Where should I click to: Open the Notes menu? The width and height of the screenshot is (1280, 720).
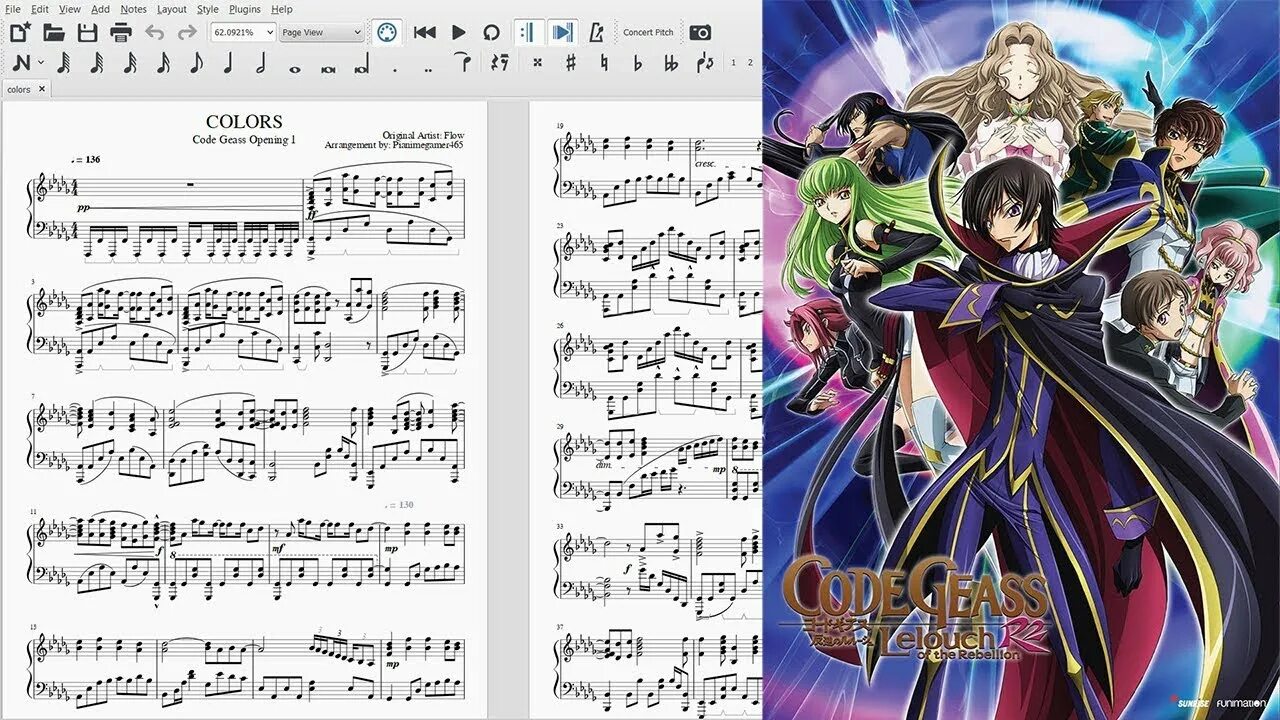point(133,9)
